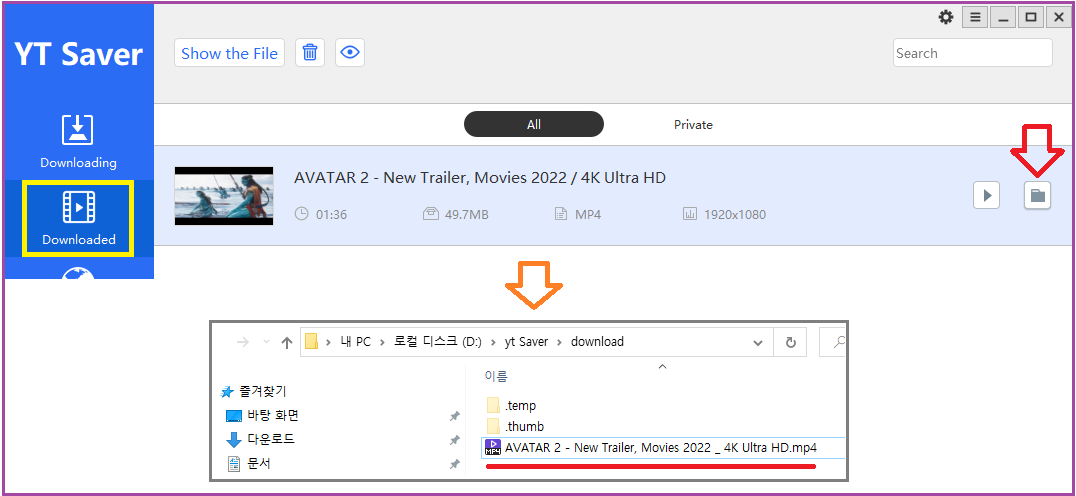The height and width of the screenshot is (496, 1076).
Task: Click the globe icon in YT Saver sidebar
Action: point(78,273)
